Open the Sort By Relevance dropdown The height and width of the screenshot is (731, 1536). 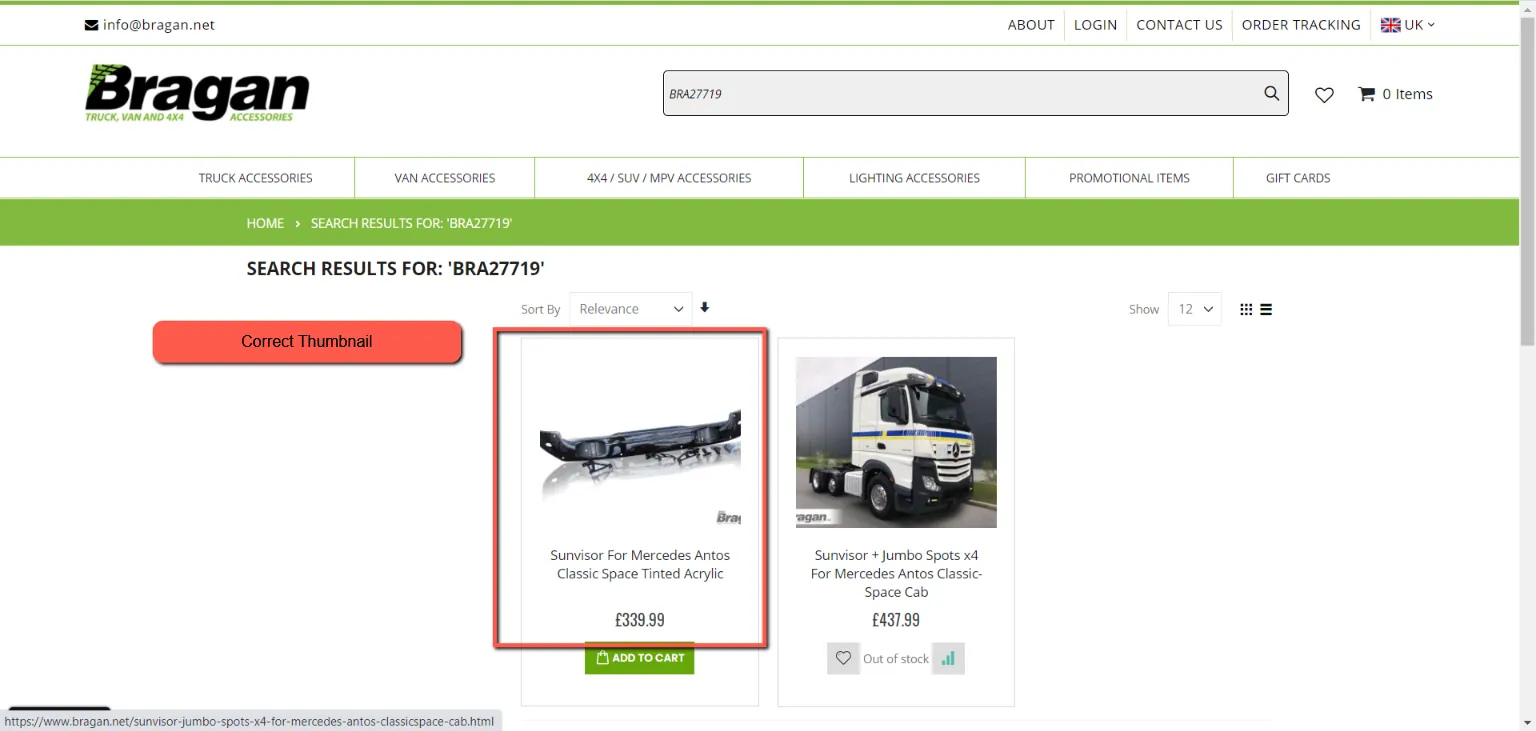pyautogui.click(x=630, y=309)
